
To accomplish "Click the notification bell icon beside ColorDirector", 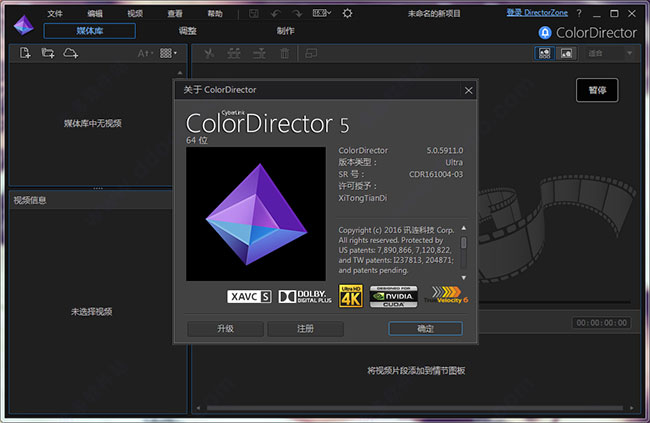I will [x=545, y=32].
